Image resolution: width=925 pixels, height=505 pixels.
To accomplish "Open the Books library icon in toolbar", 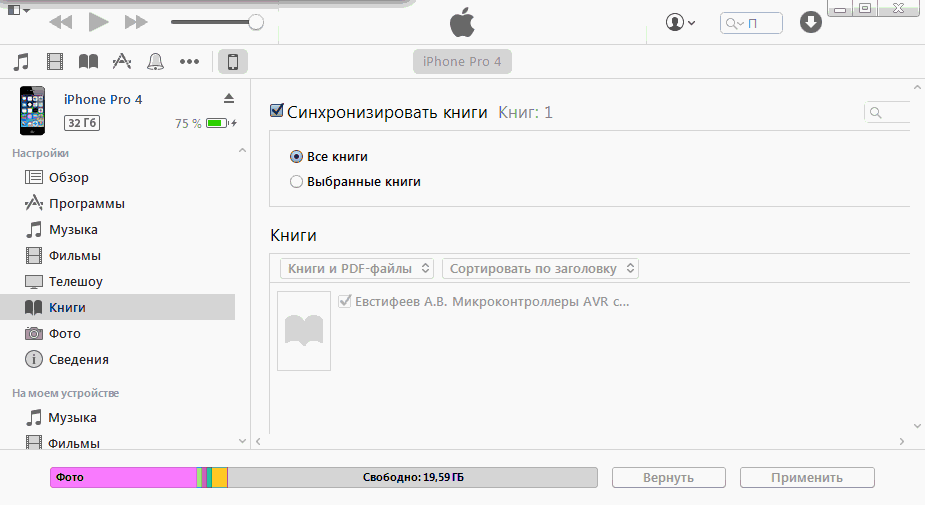I will 88,61.
